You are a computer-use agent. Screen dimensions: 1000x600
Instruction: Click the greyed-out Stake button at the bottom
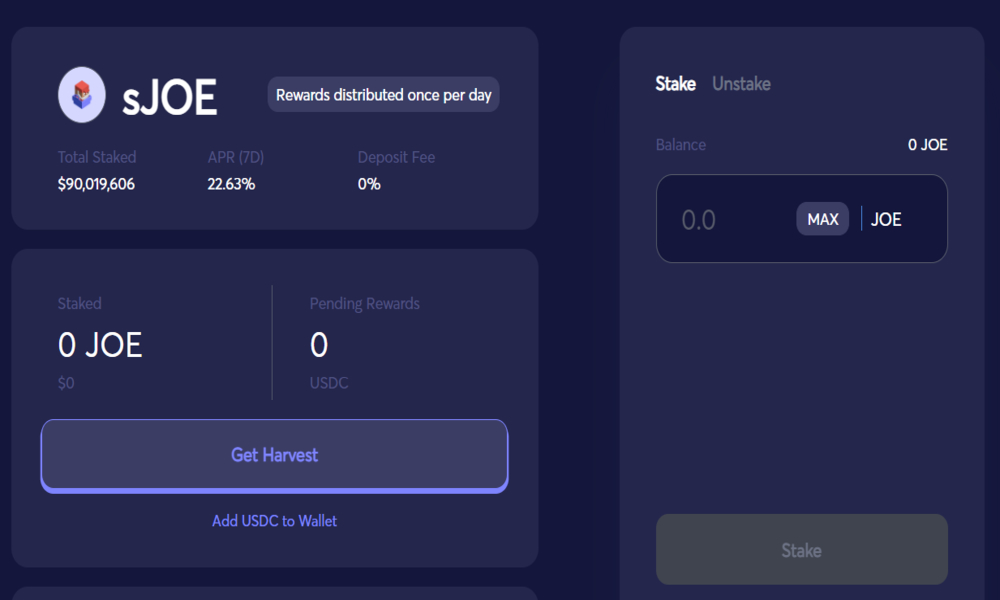(802, 550)
